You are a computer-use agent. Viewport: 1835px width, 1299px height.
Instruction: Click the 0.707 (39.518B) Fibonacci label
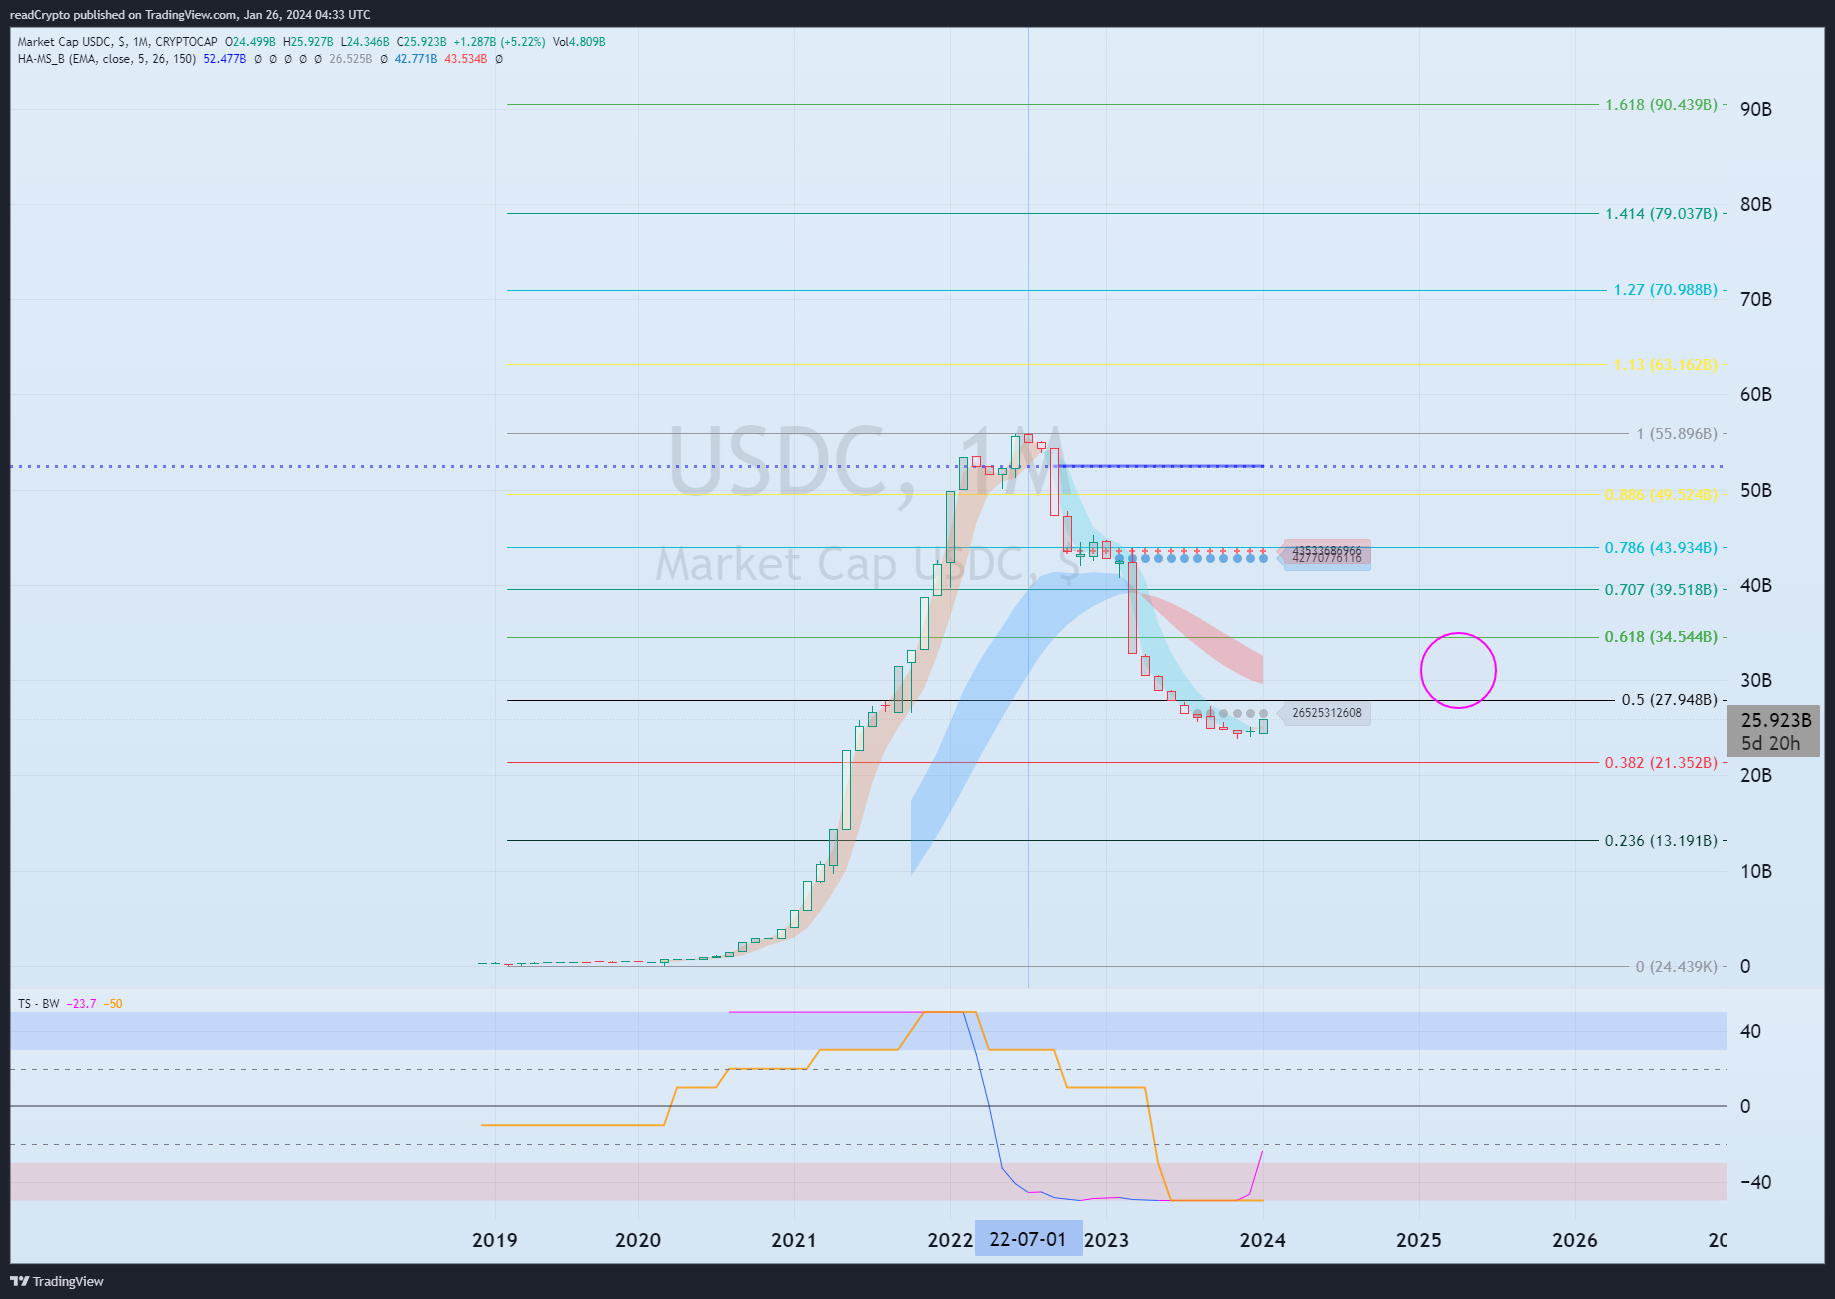1661,590
